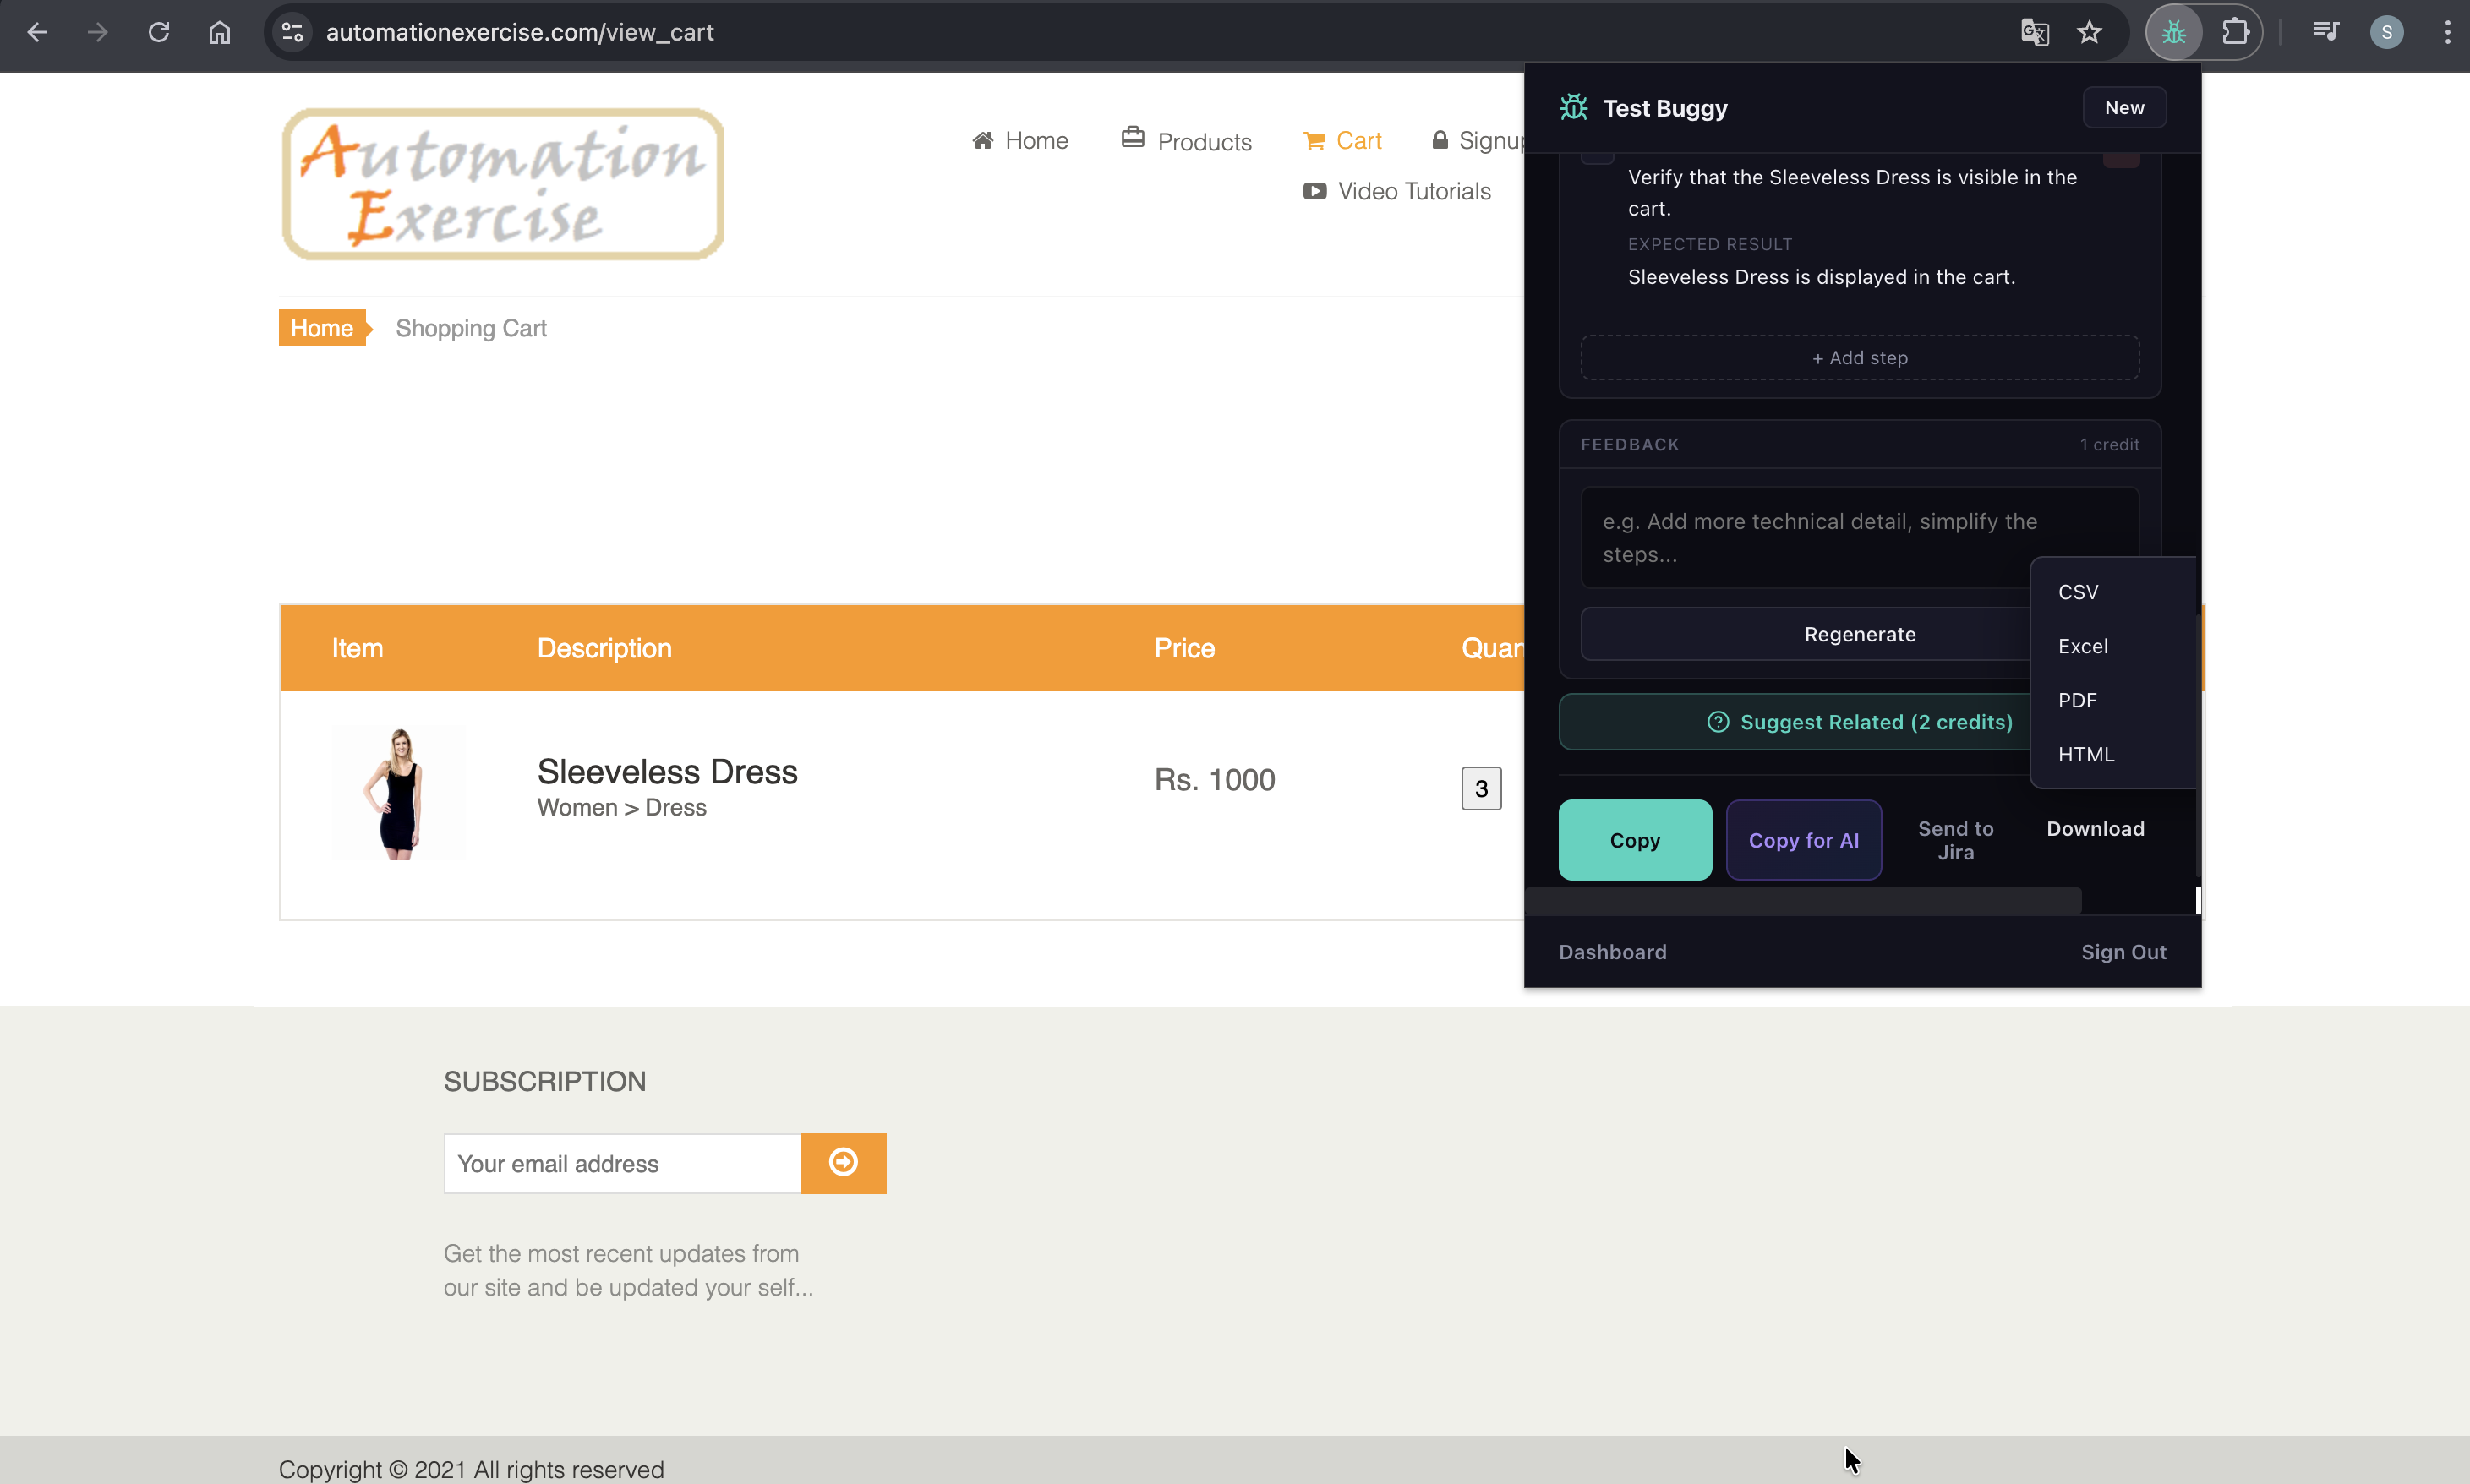Open the Download format dropdown
The image size is (2470, 1484).
click(2095, 828)
